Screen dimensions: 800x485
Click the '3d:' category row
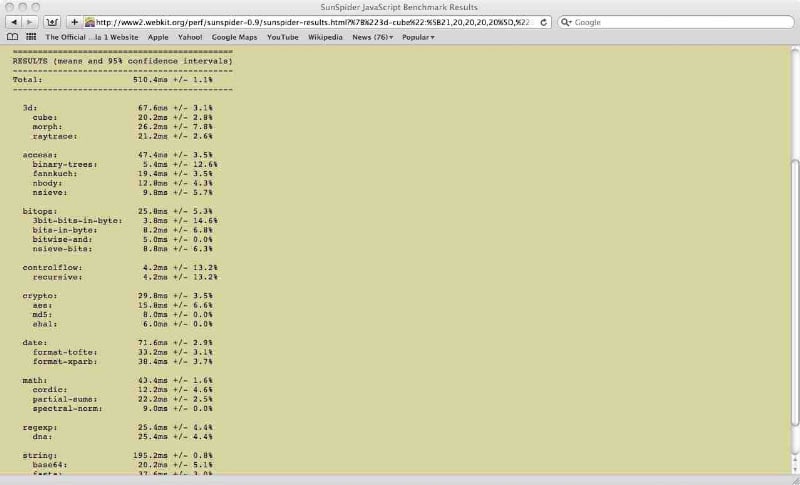click(118, 108)
